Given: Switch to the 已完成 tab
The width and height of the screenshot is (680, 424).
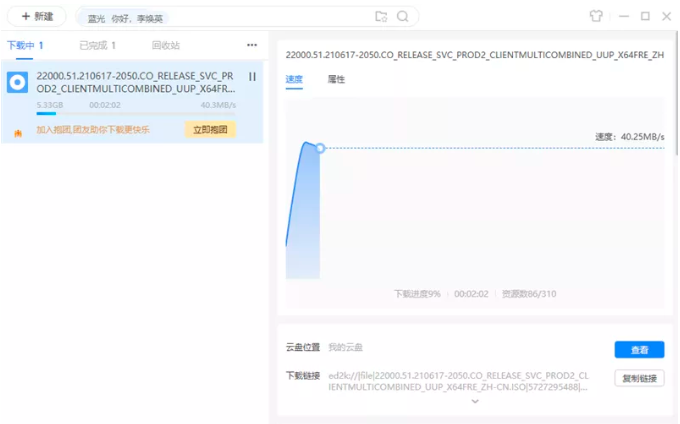Looking at the screenshot, I should tap(98, 45).
